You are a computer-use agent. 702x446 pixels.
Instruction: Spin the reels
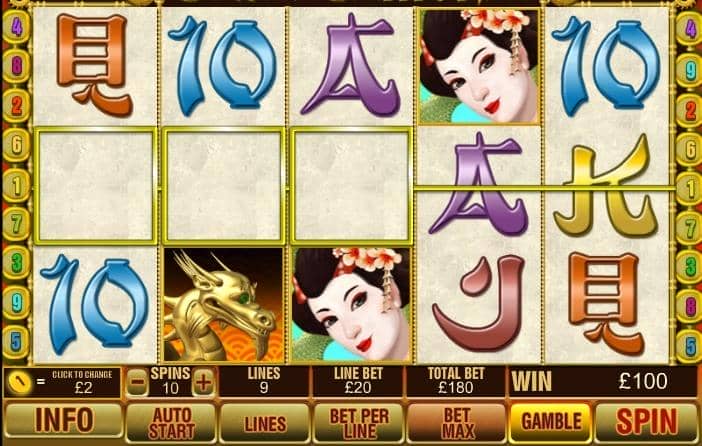click(646, 422)
